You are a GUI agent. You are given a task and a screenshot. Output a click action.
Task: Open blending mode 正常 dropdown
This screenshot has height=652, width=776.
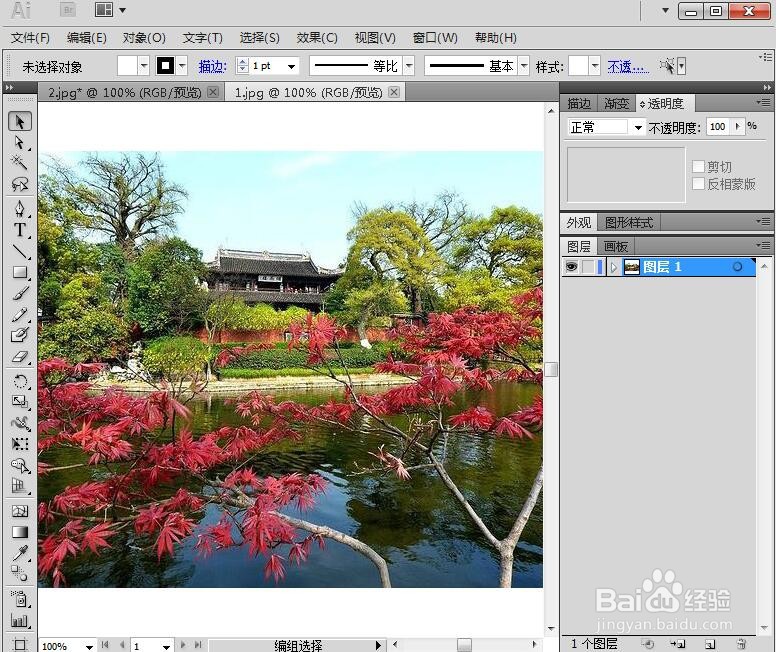point(638,128)
